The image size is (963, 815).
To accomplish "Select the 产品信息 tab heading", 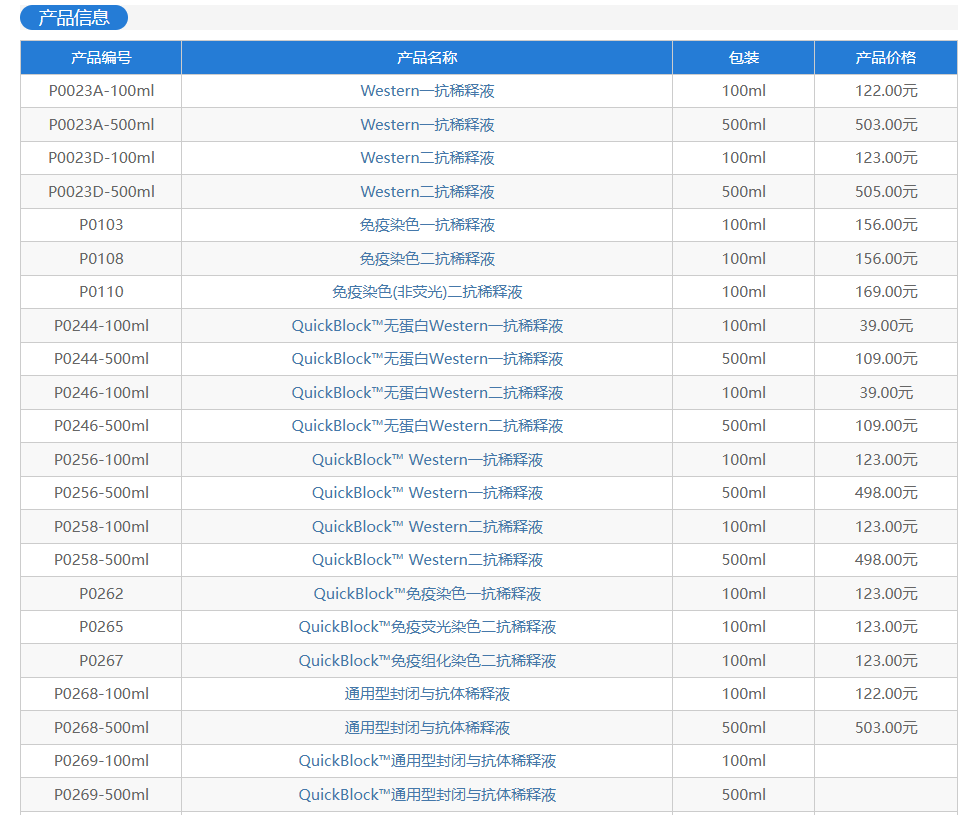I will tap(74, 18).
